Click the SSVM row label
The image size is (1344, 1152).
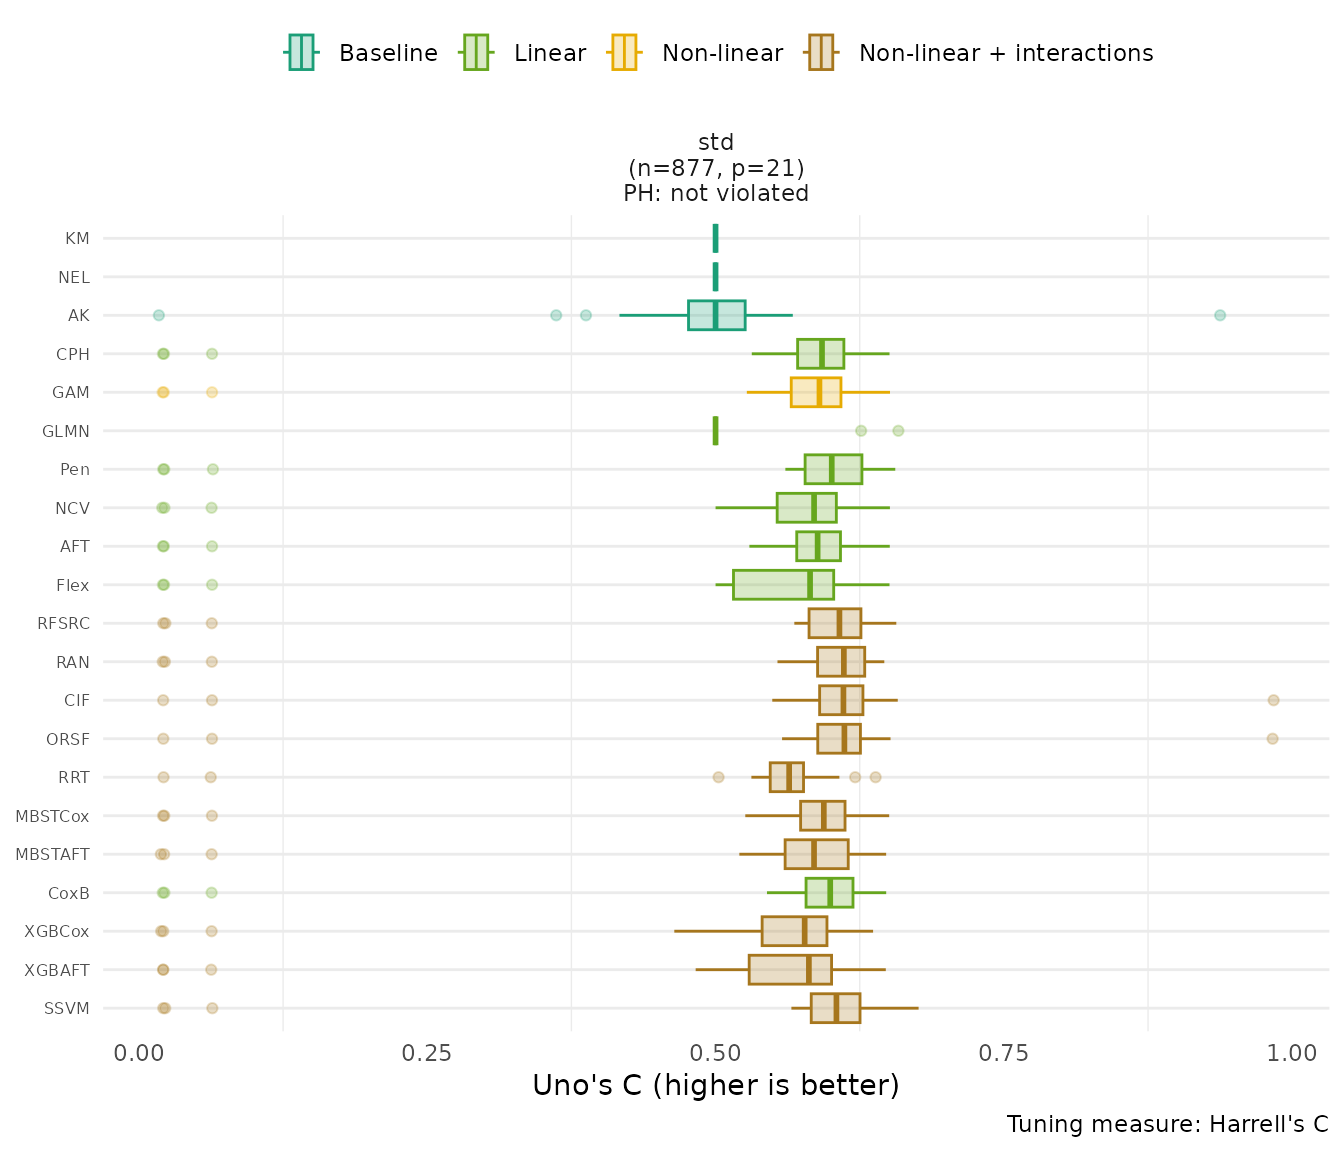point(67,1008)
